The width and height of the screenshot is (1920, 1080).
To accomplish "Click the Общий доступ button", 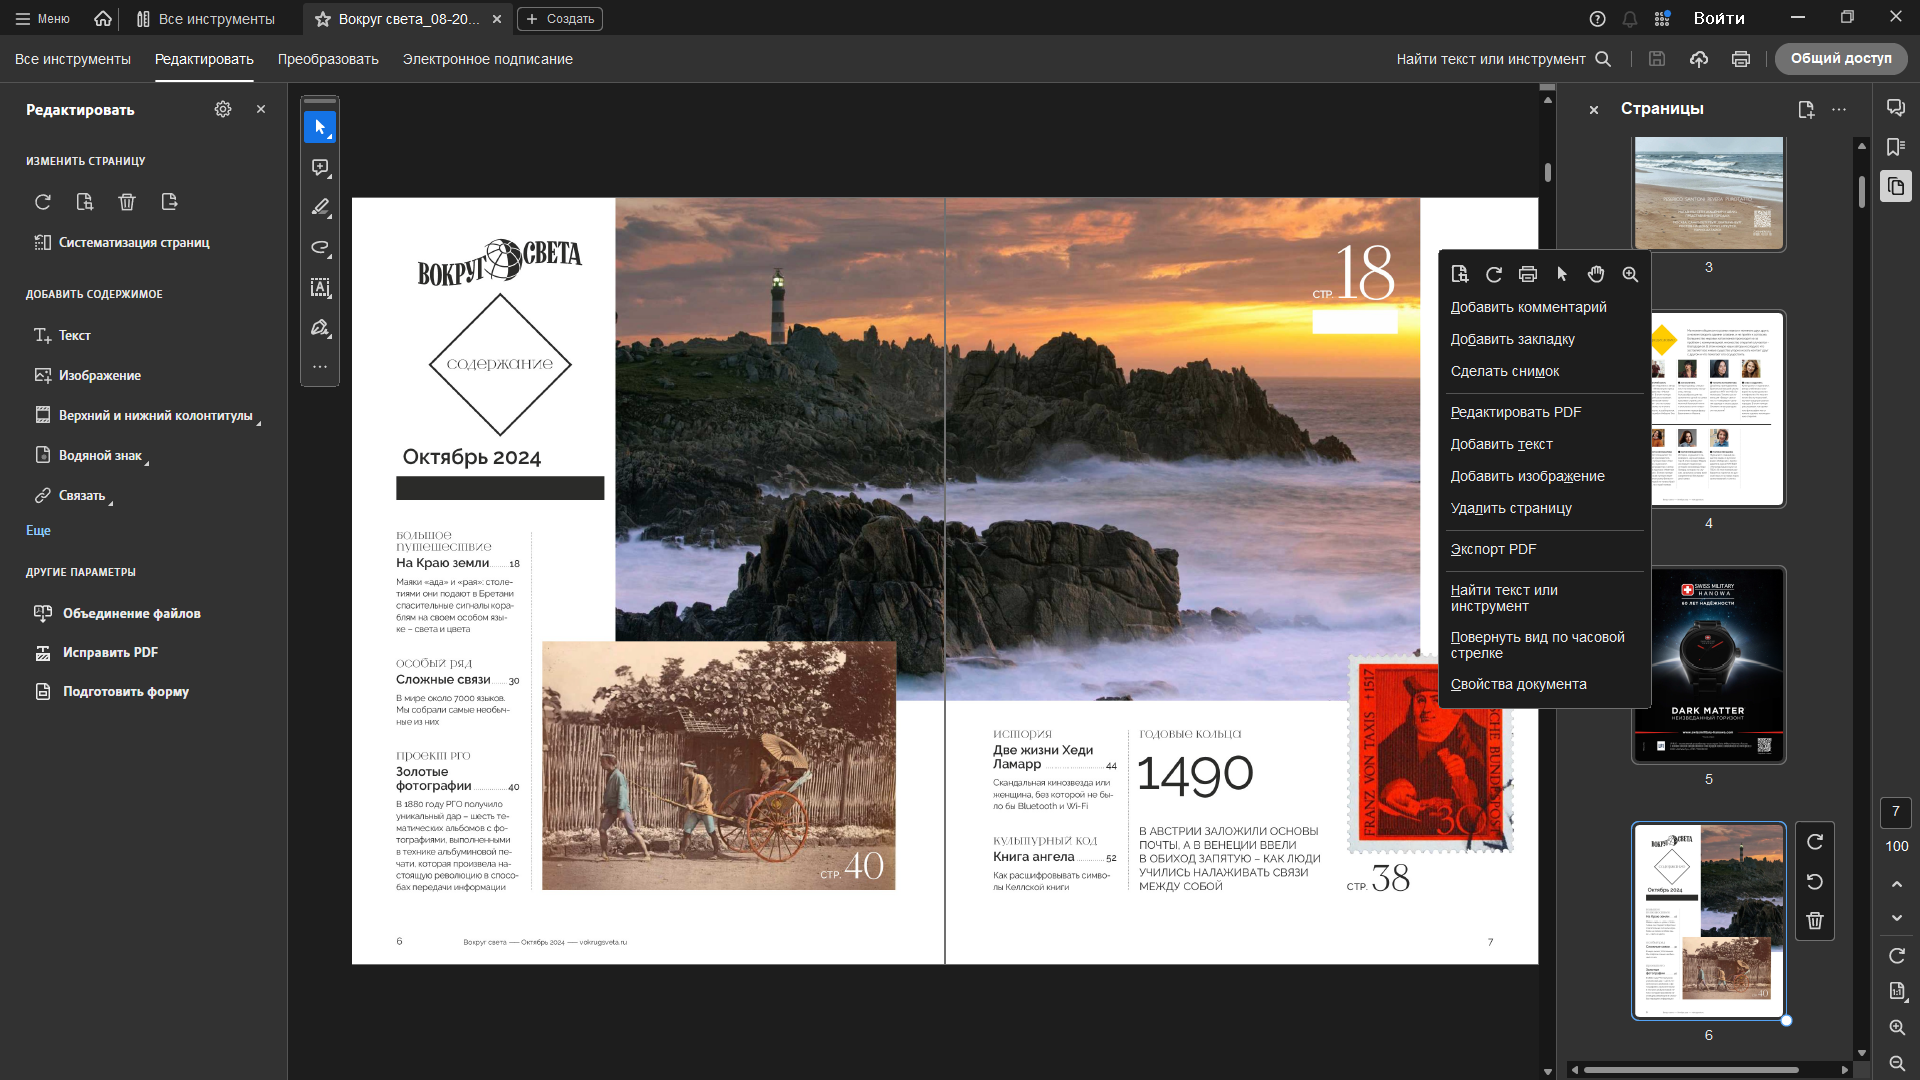I will point(1841,59).
